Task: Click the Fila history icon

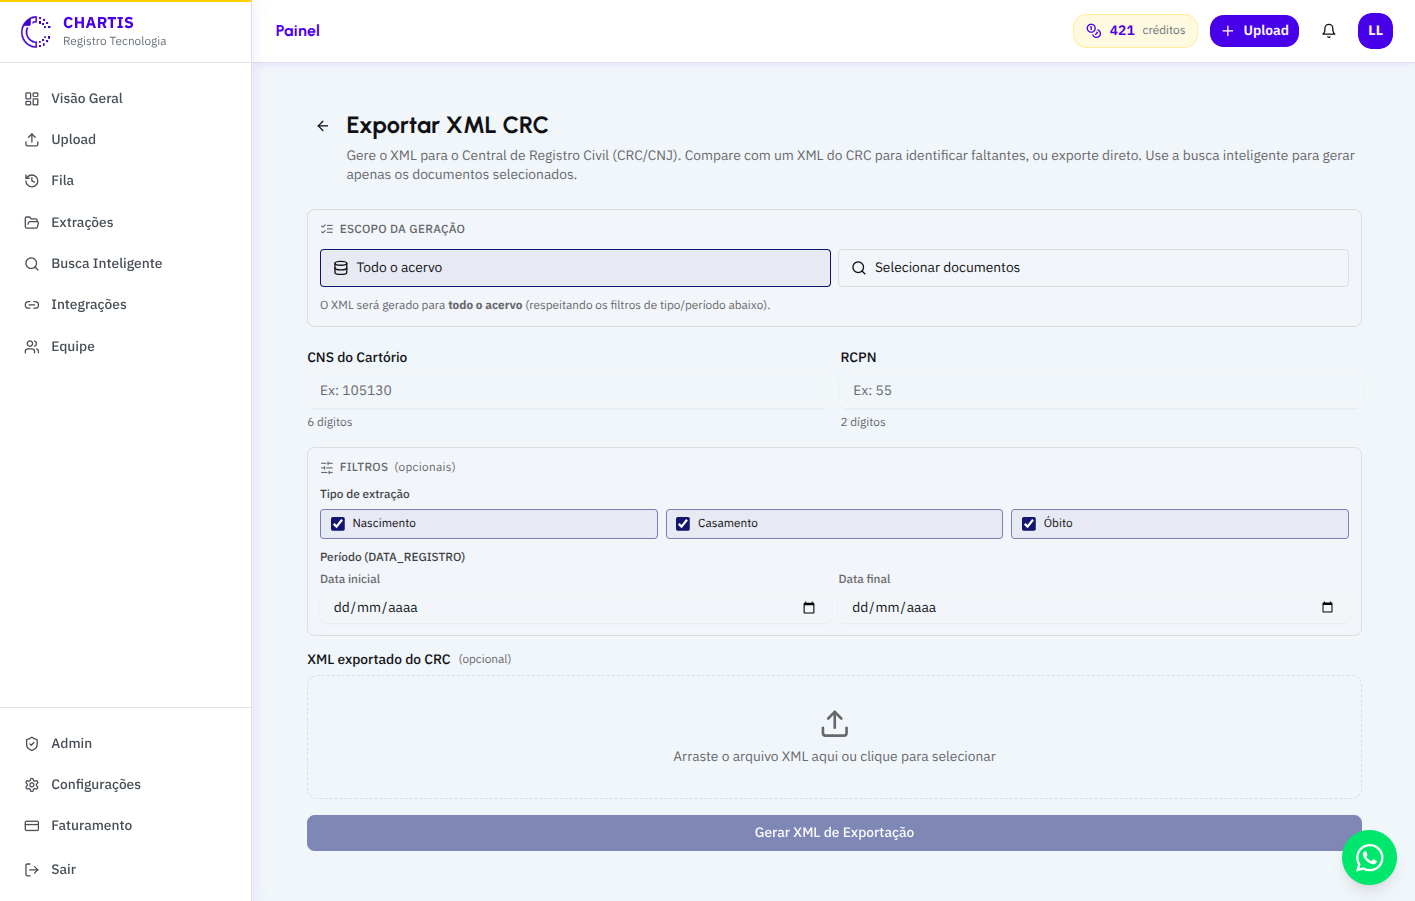Action: click(x=32, y=181)
